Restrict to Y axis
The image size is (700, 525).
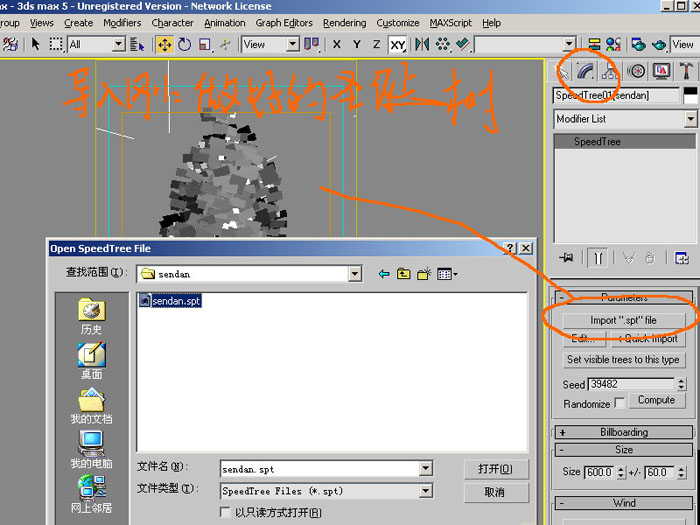(357, 44)
